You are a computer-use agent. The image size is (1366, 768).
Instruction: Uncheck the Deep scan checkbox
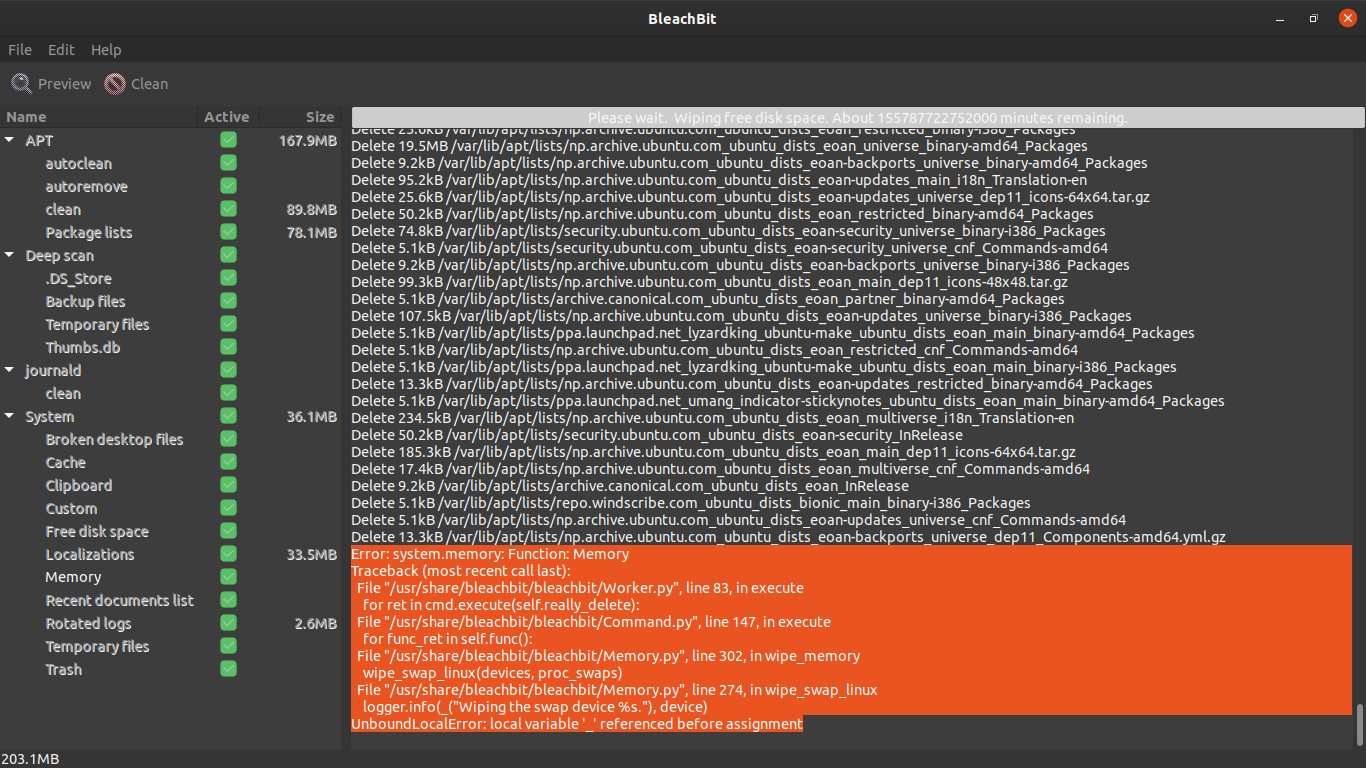pos(228,255)
